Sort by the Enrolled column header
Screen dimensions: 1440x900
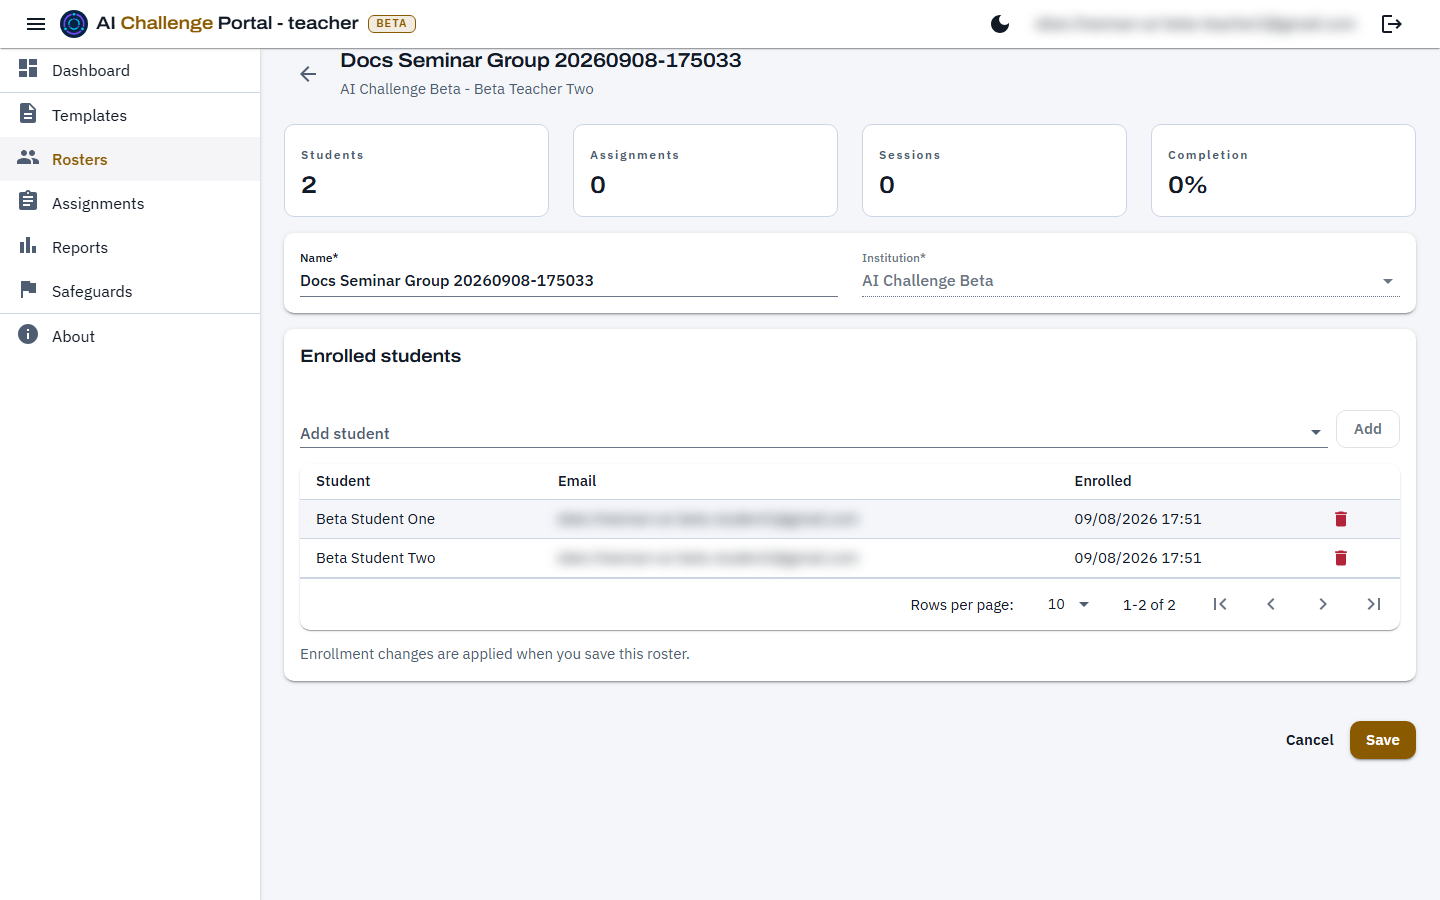[1103, 481]
